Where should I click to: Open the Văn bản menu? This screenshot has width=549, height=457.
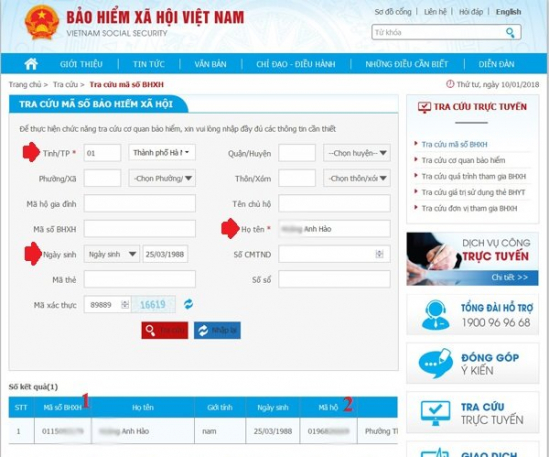(210, 64)
